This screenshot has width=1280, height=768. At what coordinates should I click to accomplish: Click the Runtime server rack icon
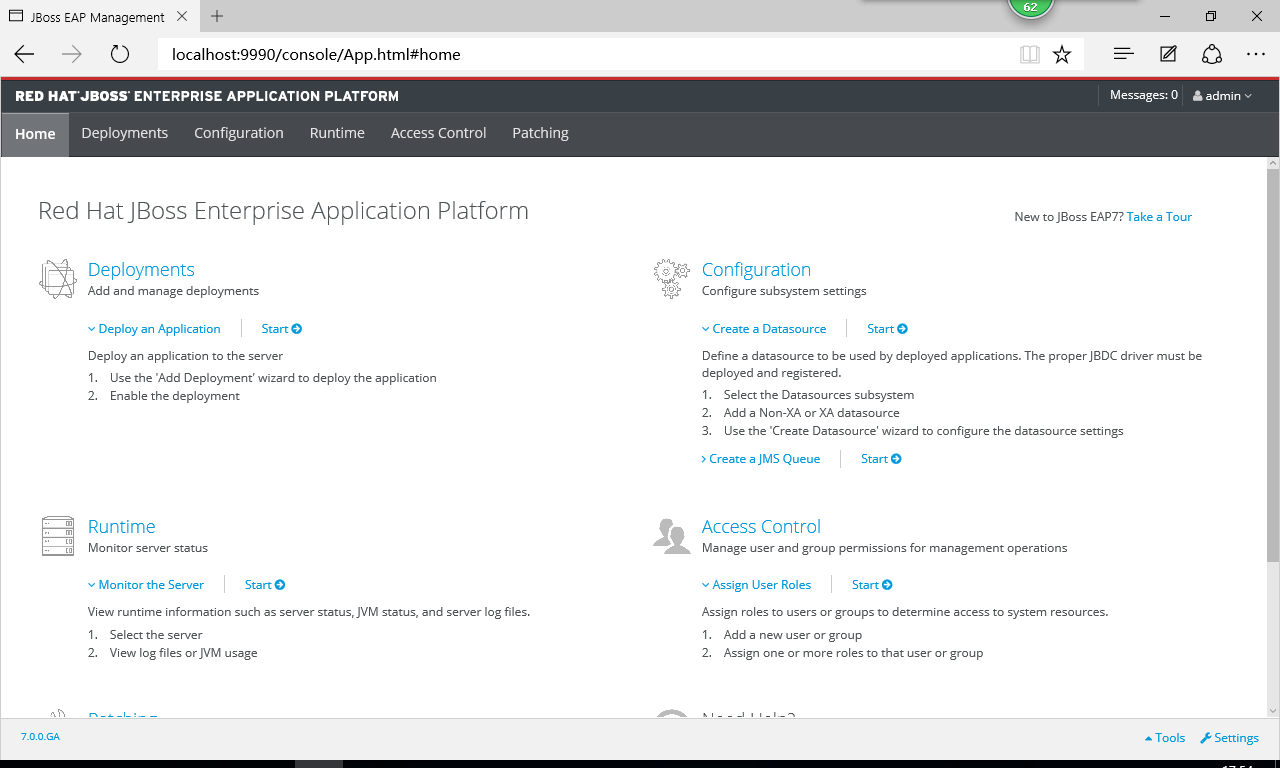[x=58, y=536]
